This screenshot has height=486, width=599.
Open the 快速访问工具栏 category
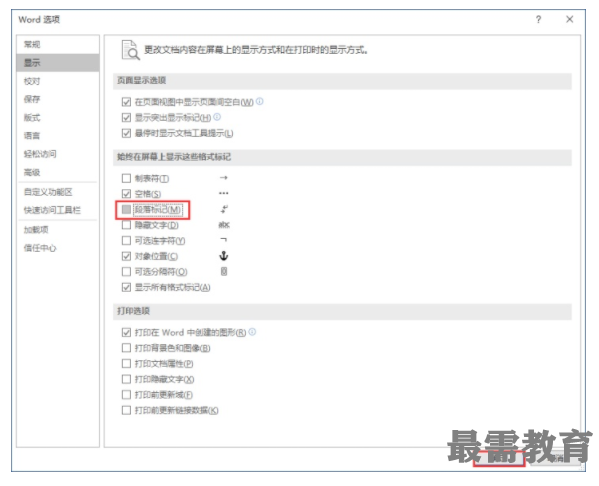(x=58, y=210)
